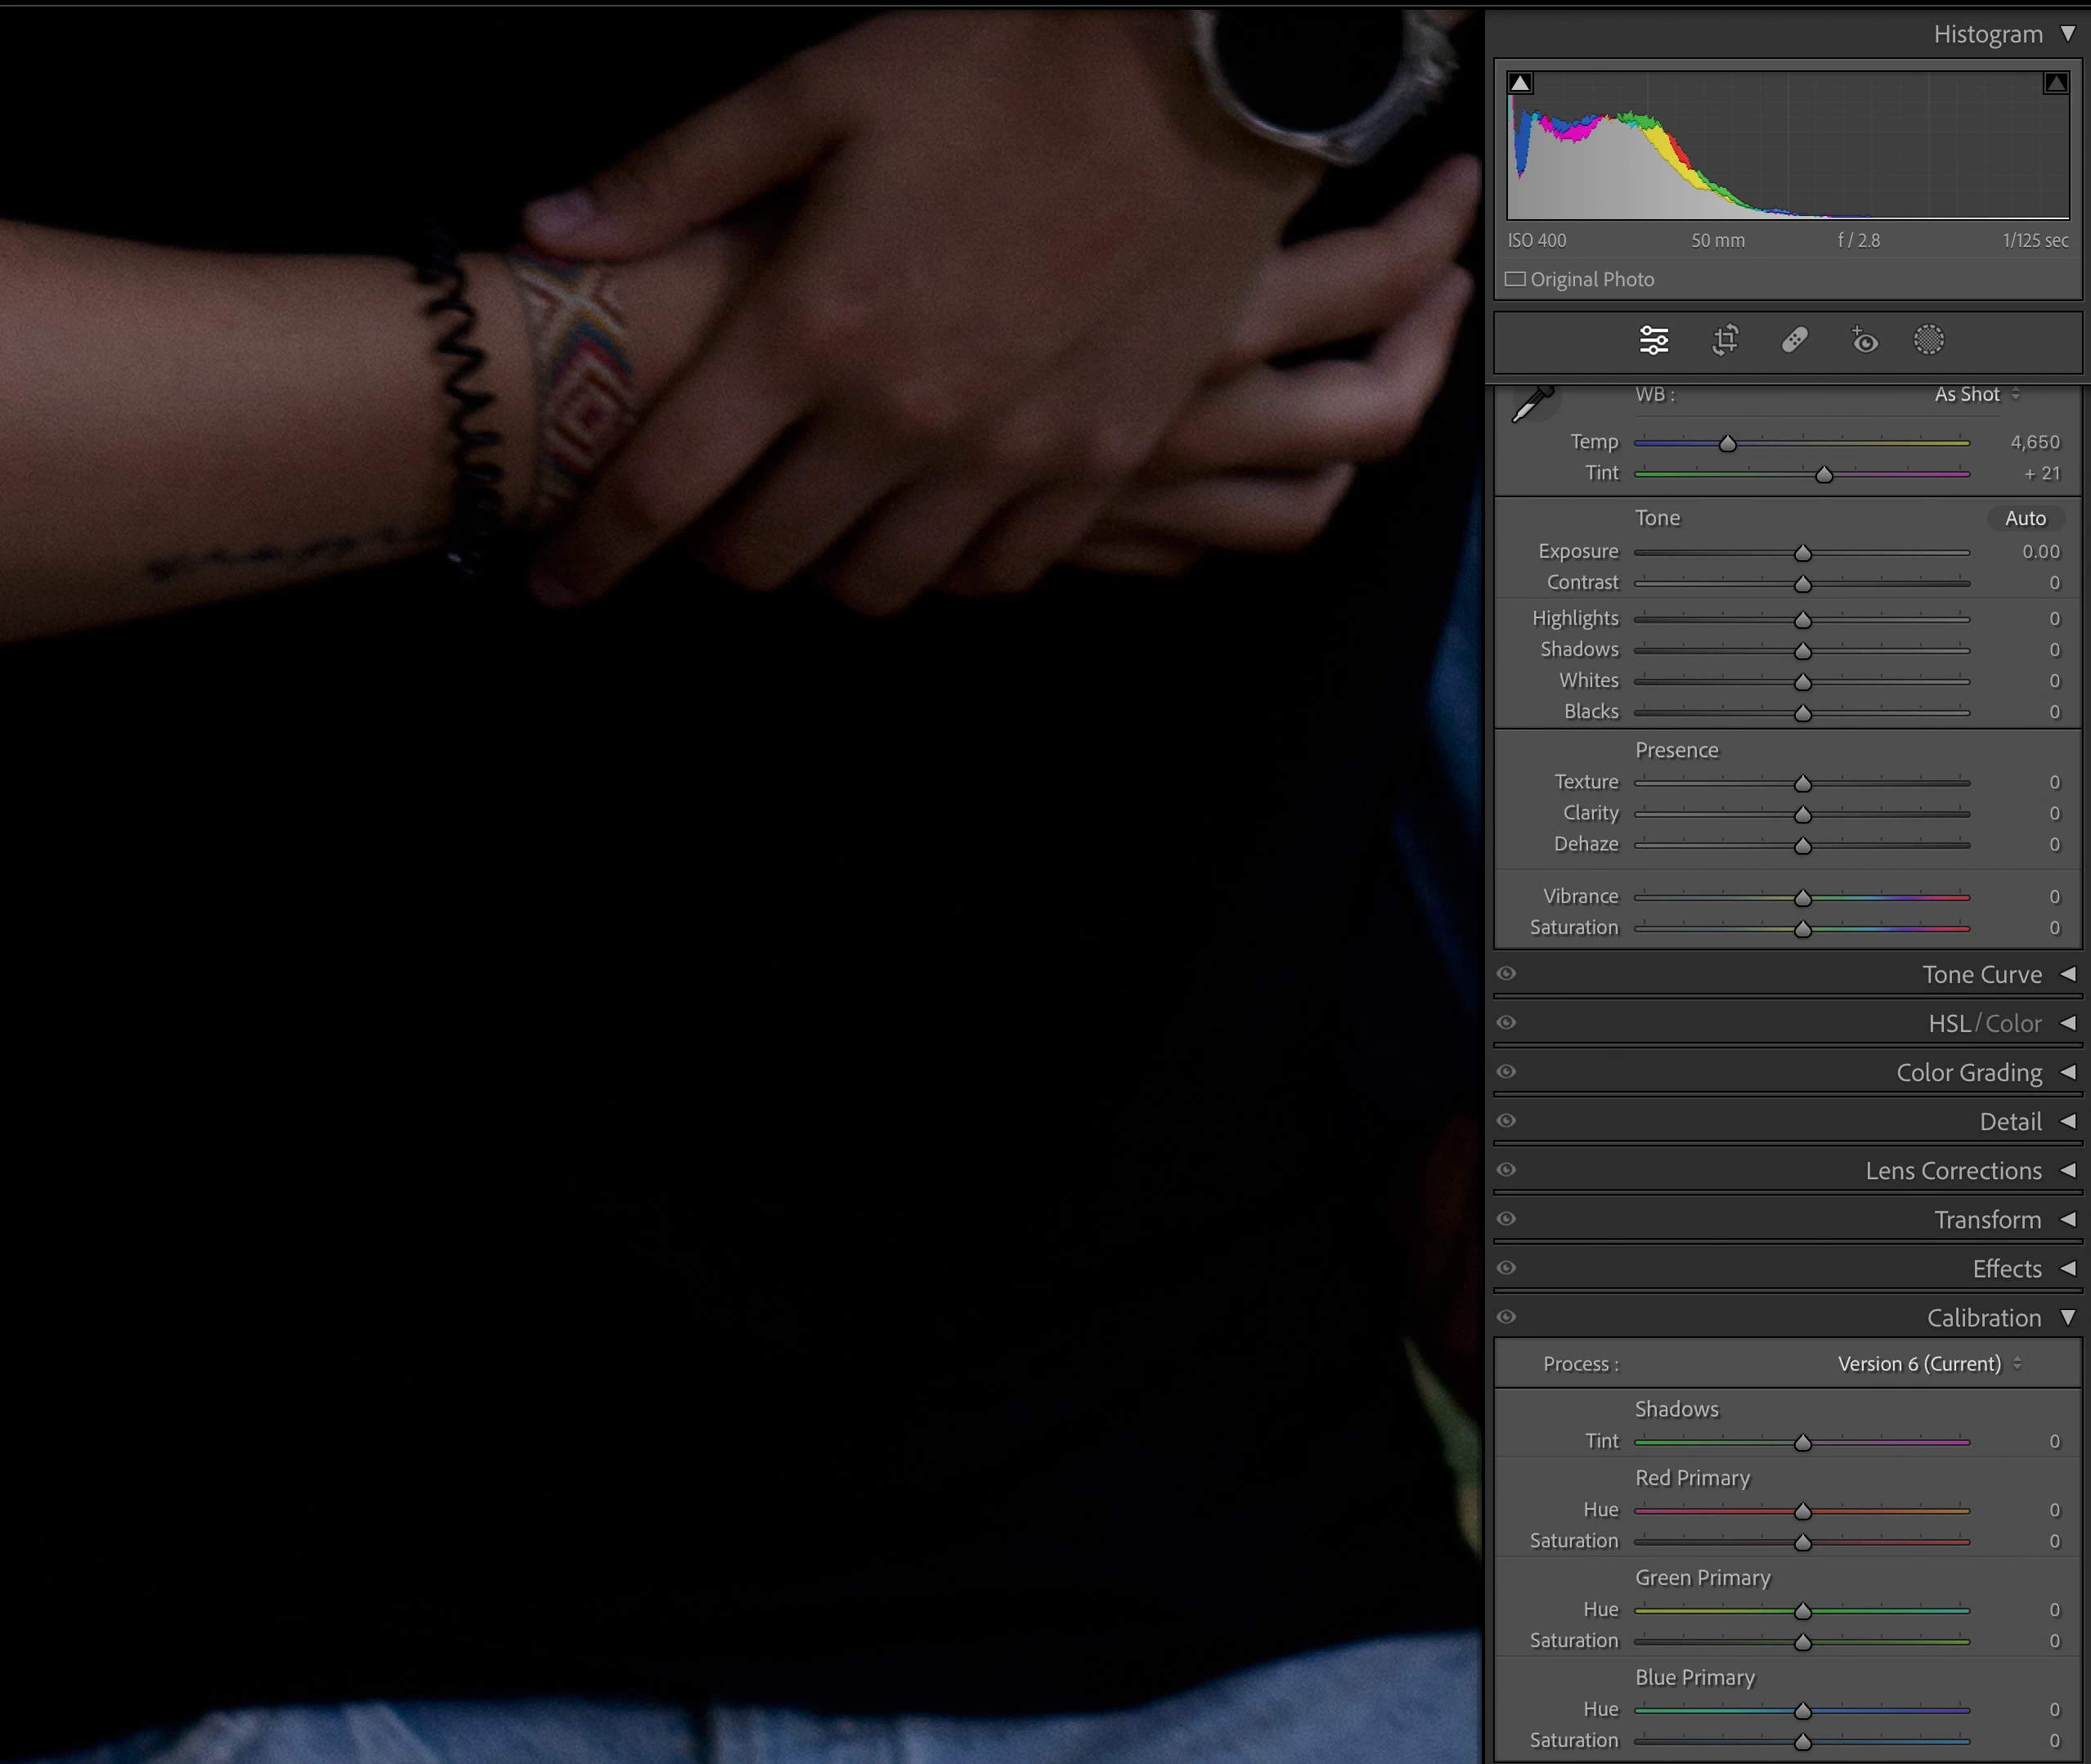Open the WB As Shot dropdown
2091x1764 pixels.
1976,395
